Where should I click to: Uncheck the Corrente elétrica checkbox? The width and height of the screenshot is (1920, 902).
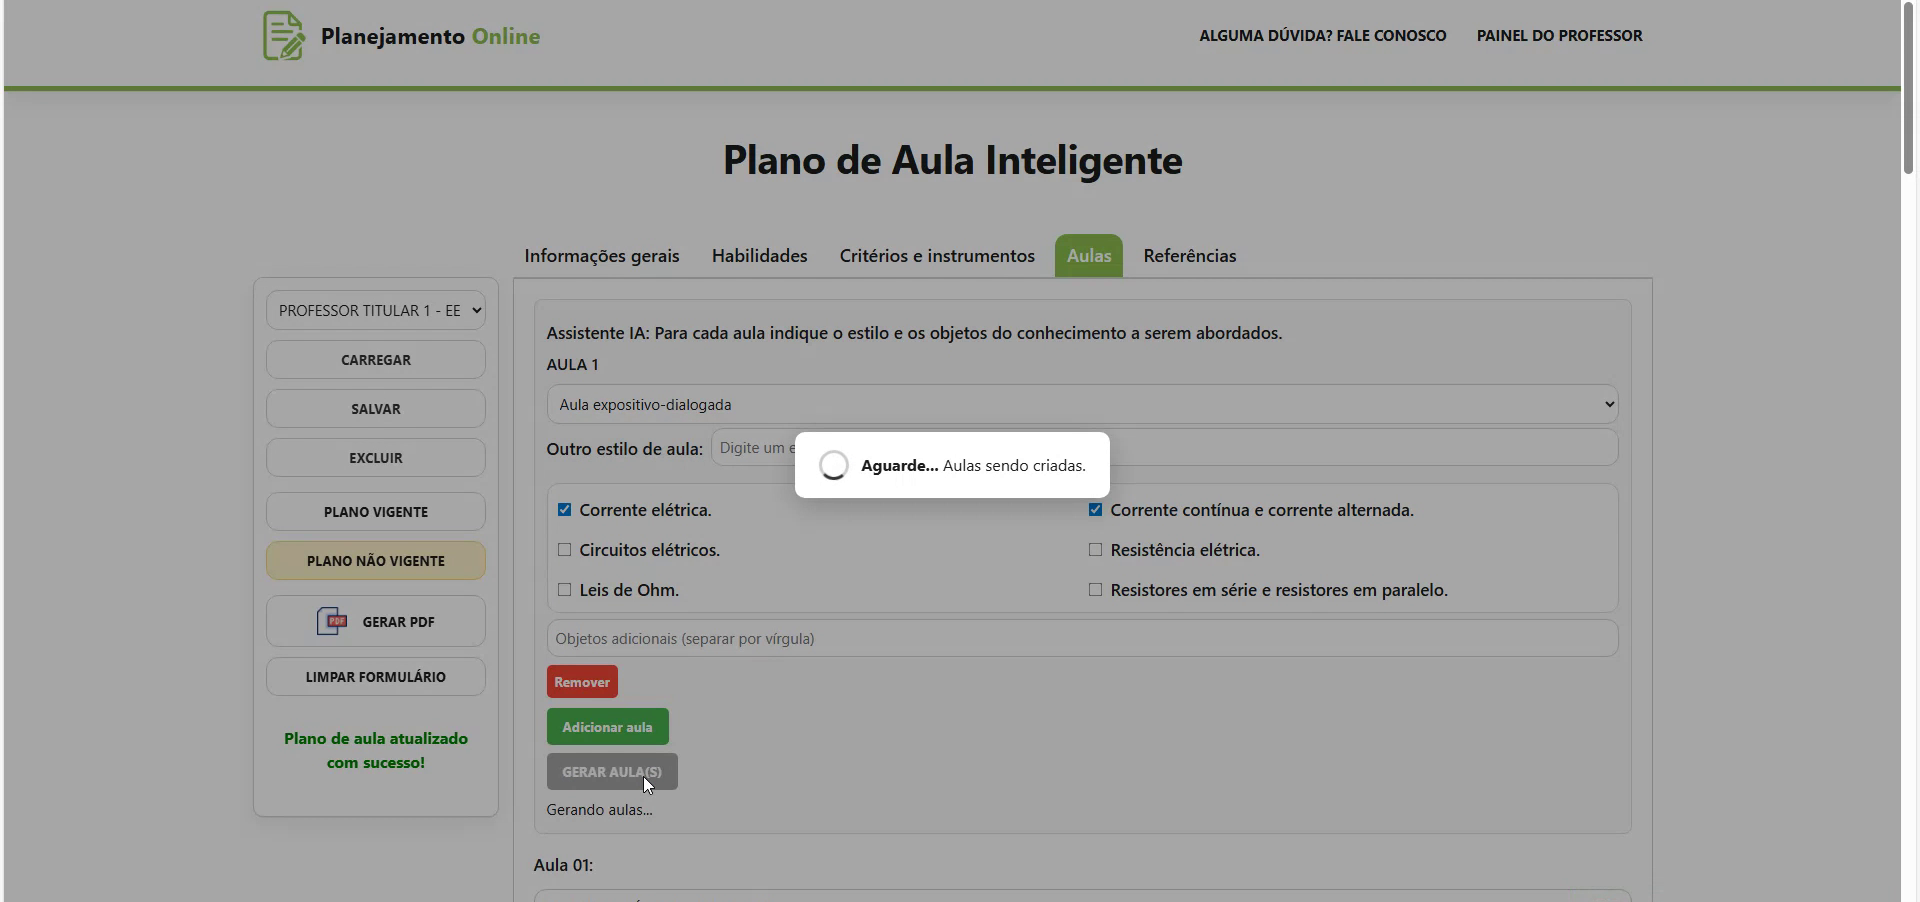564,509
